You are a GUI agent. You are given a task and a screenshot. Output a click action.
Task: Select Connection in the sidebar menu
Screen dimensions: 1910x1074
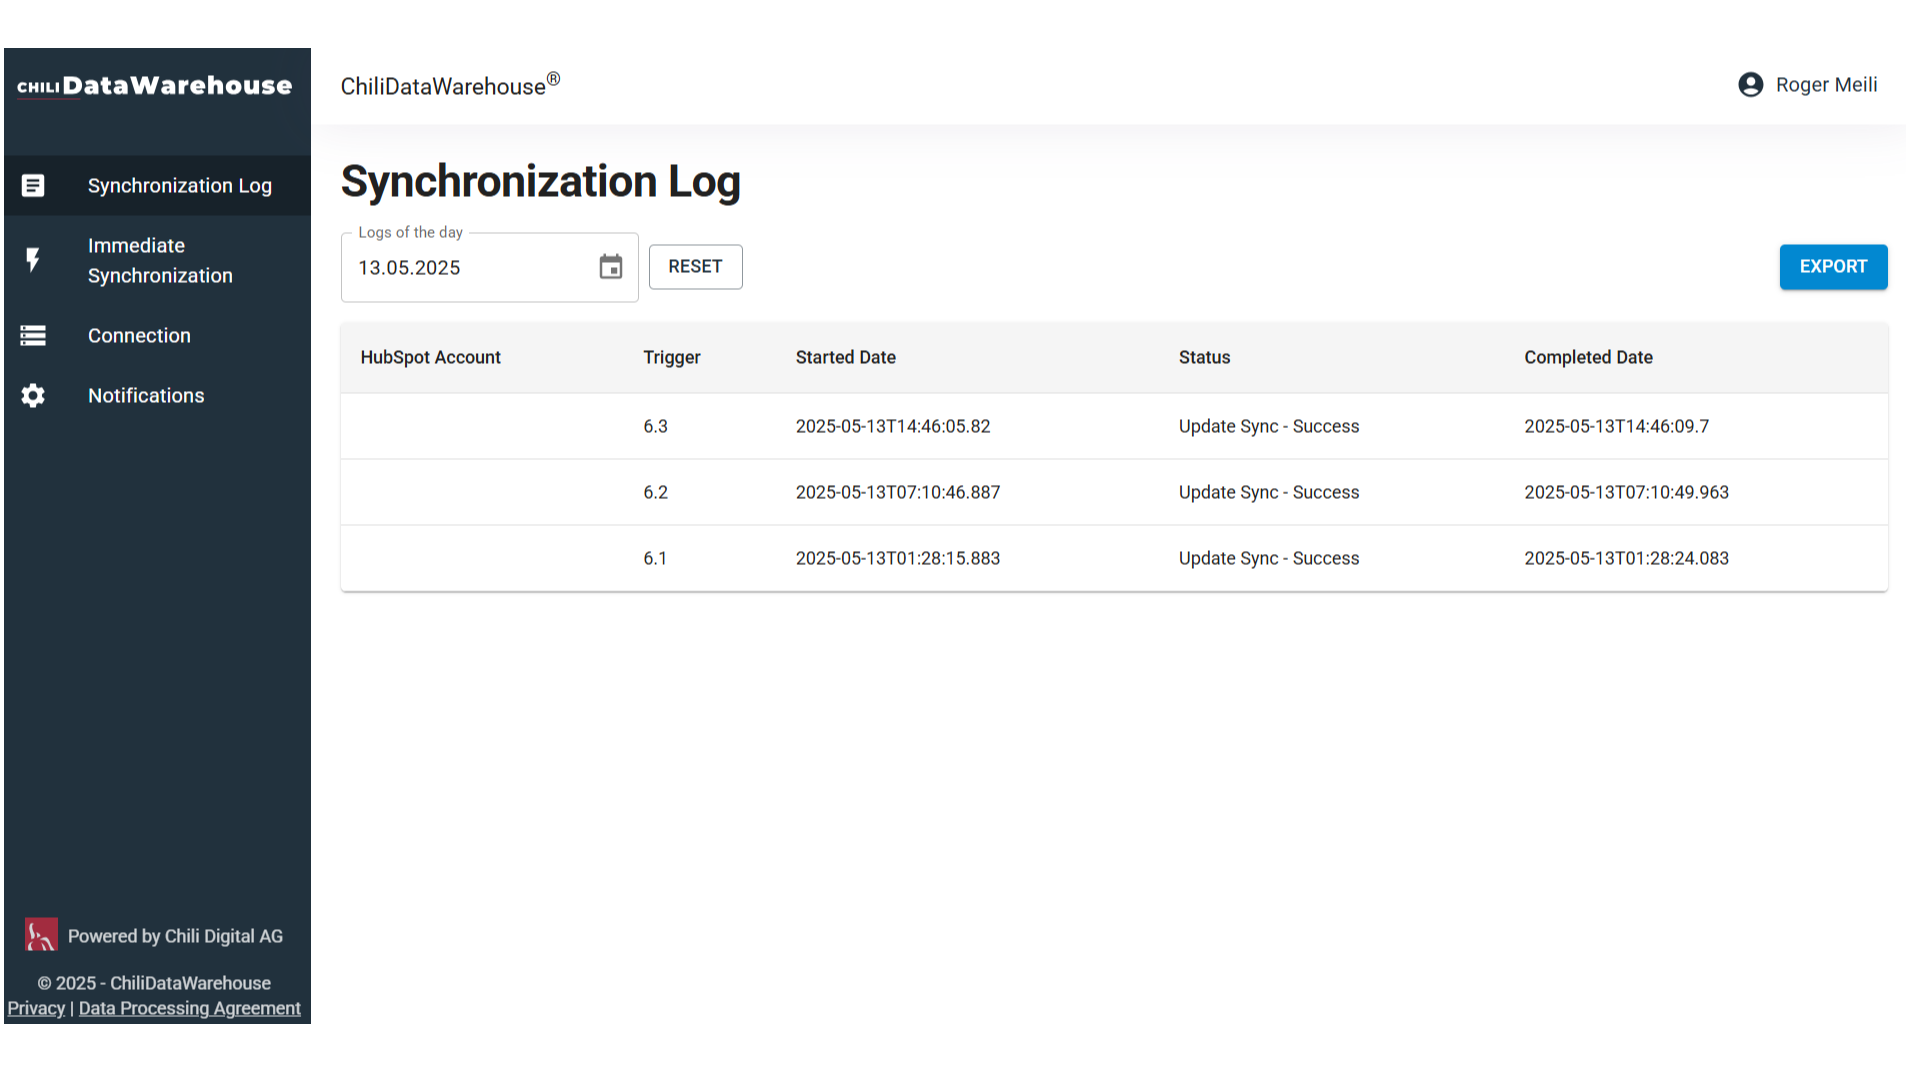pos(139,335)
